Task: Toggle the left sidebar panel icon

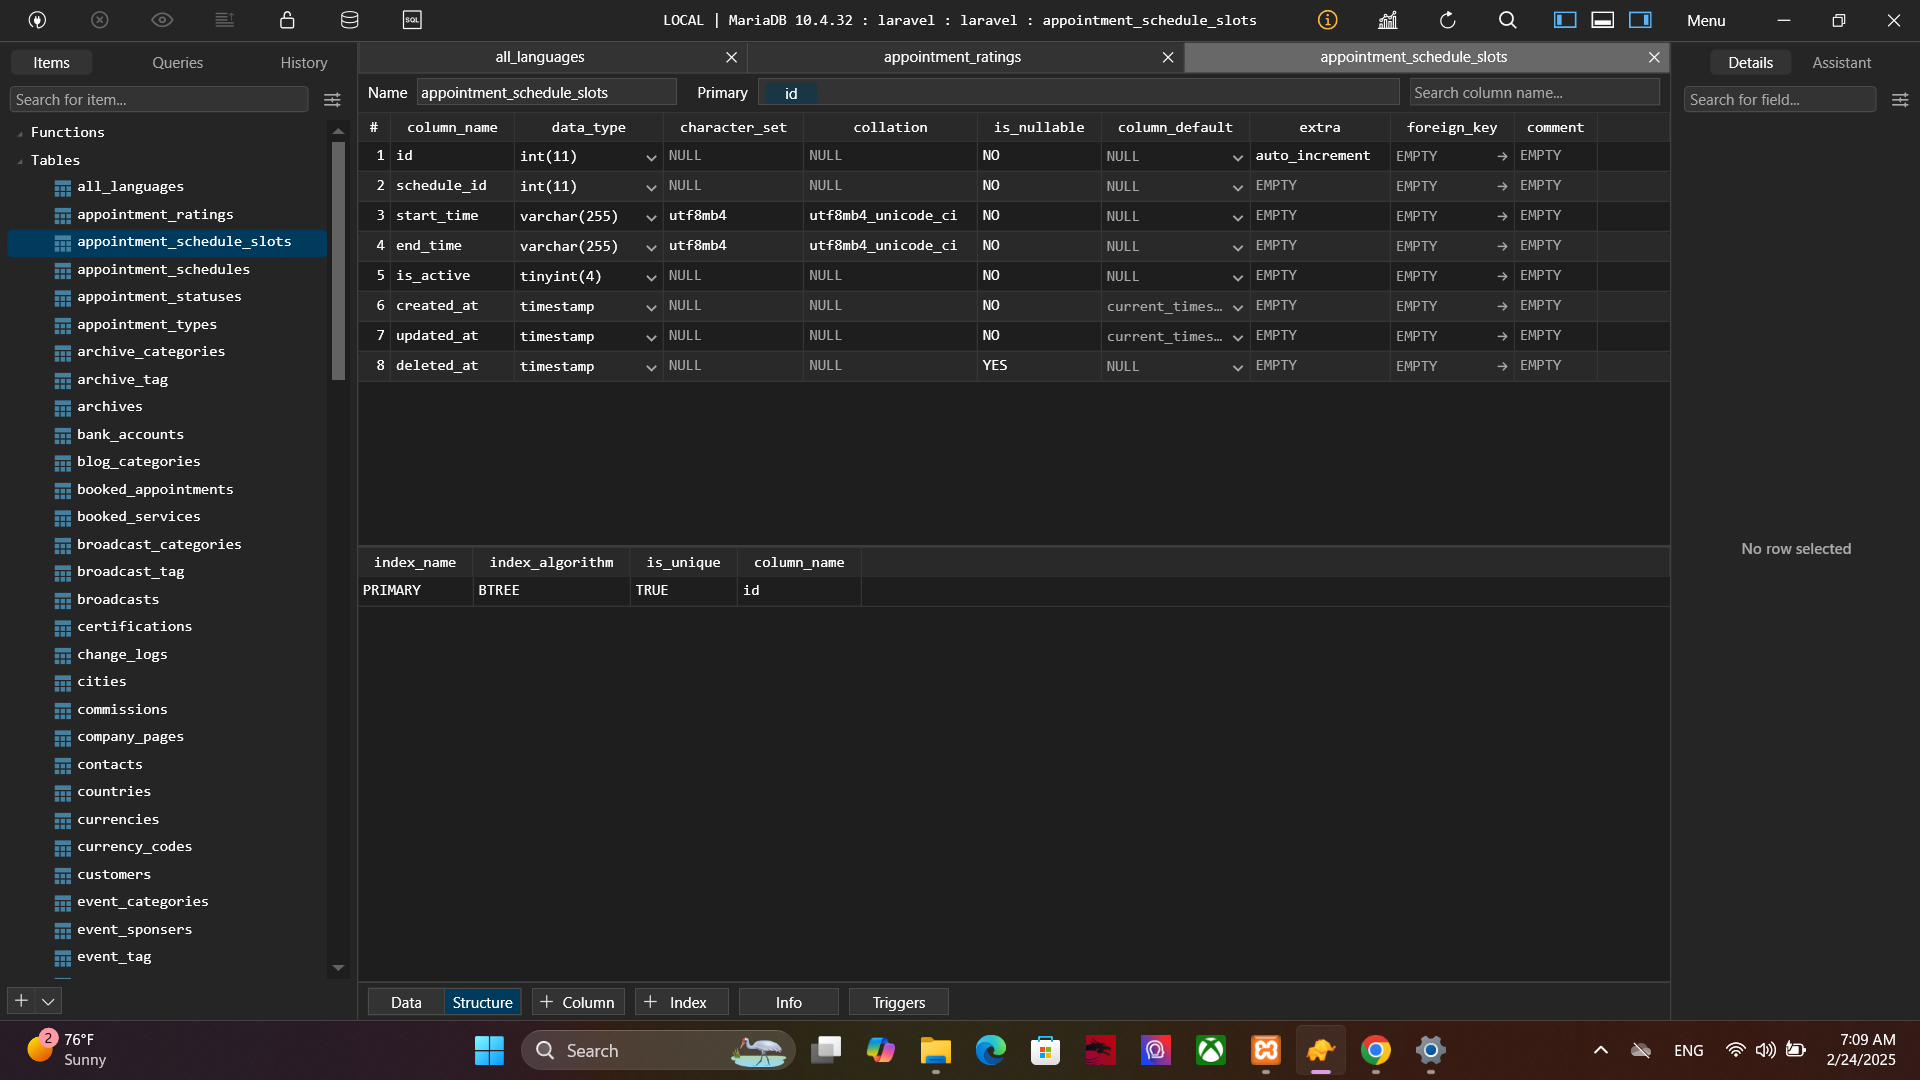Action: [x=1565, y=20]
